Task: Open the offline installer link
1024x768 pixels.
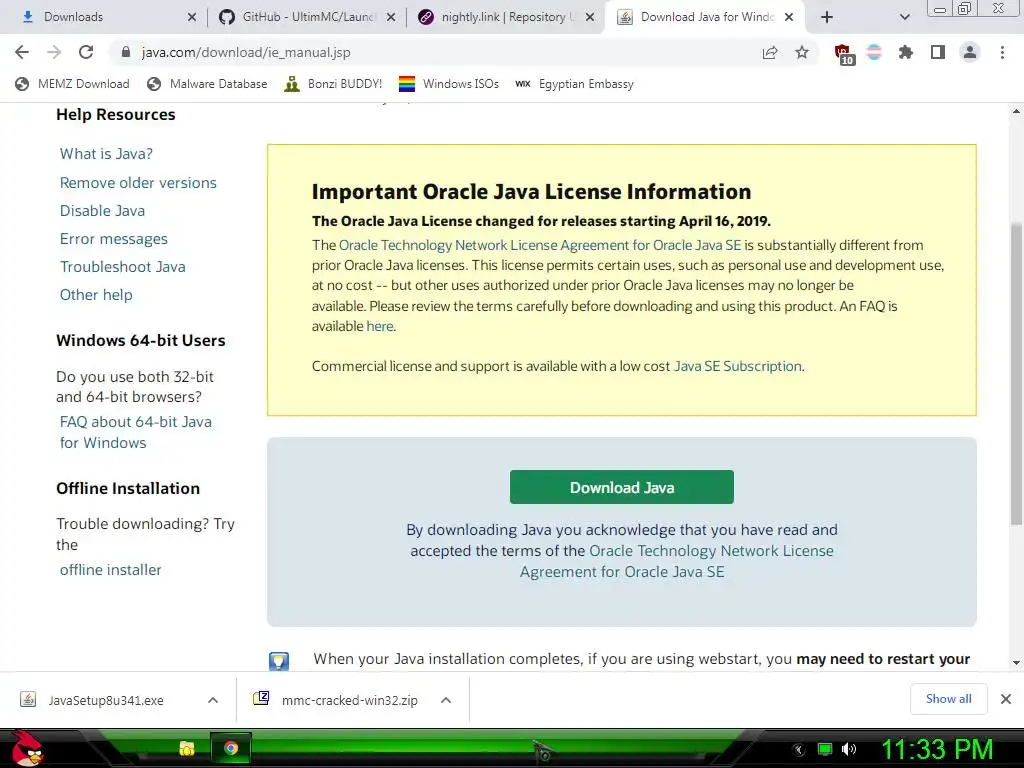Action: pyautogui.click(x=110, y=569)
